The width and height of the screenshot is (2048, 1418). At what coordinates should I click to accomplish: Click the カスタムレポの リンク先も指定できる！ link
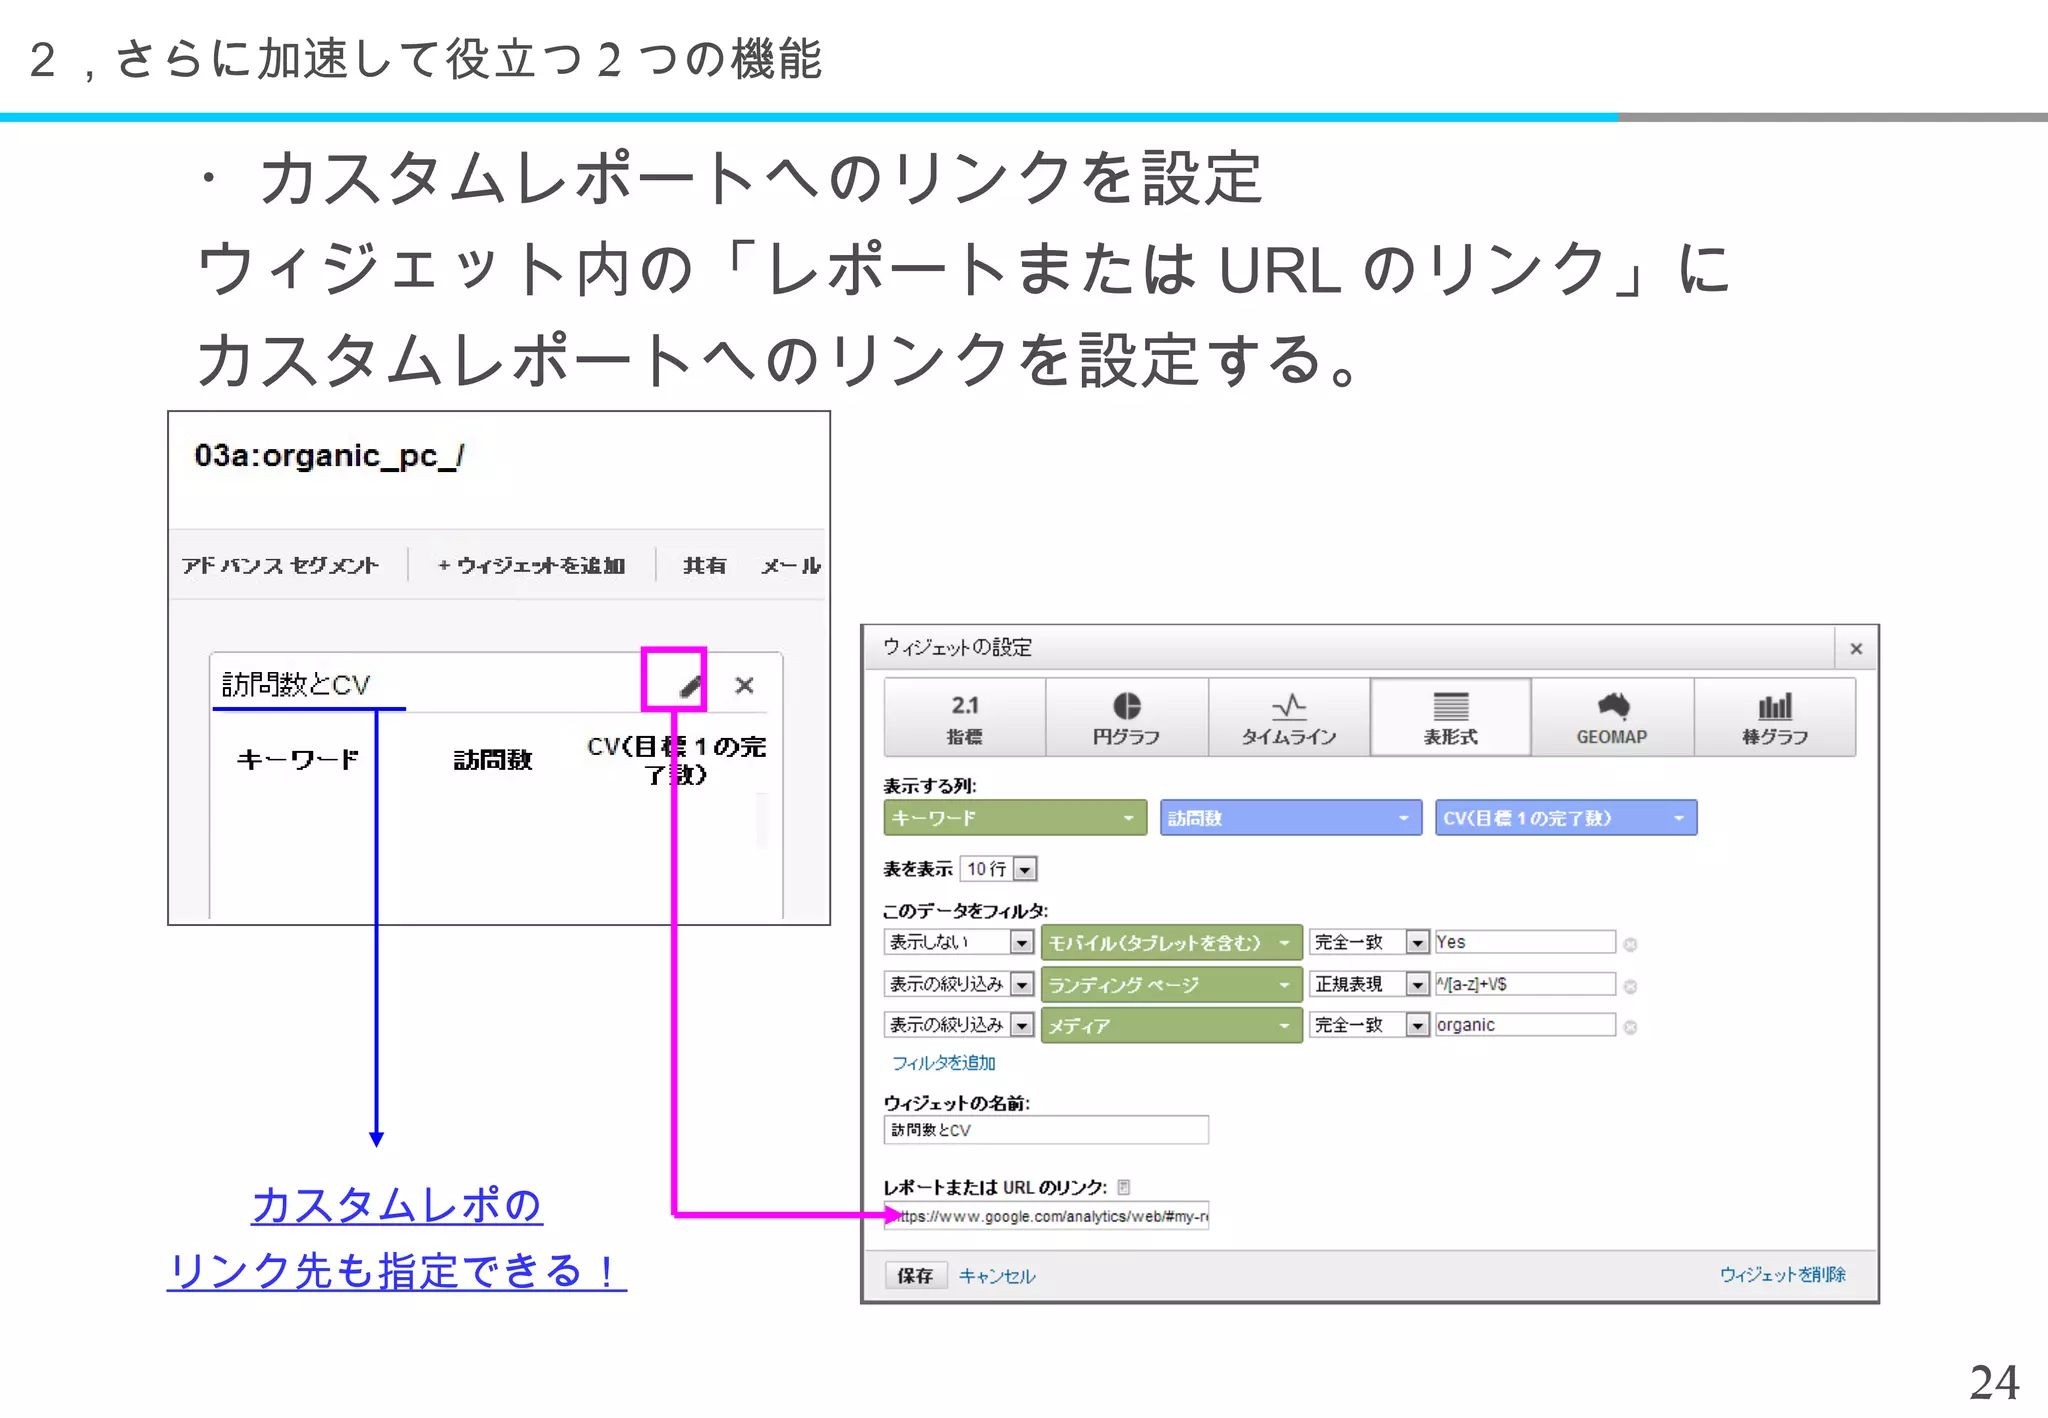coord(397,1238)
